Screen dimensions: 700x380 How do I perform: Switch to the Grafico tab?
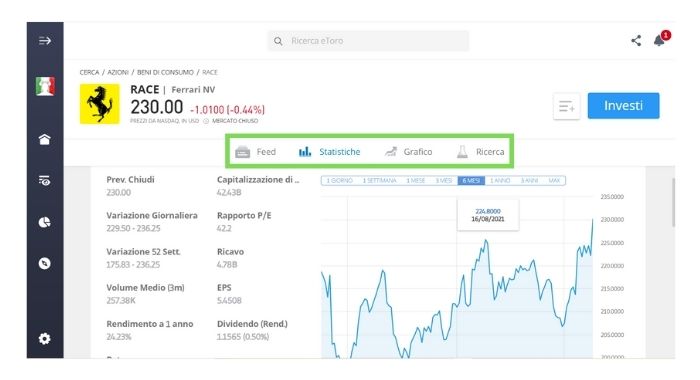[x=408, y=152]
